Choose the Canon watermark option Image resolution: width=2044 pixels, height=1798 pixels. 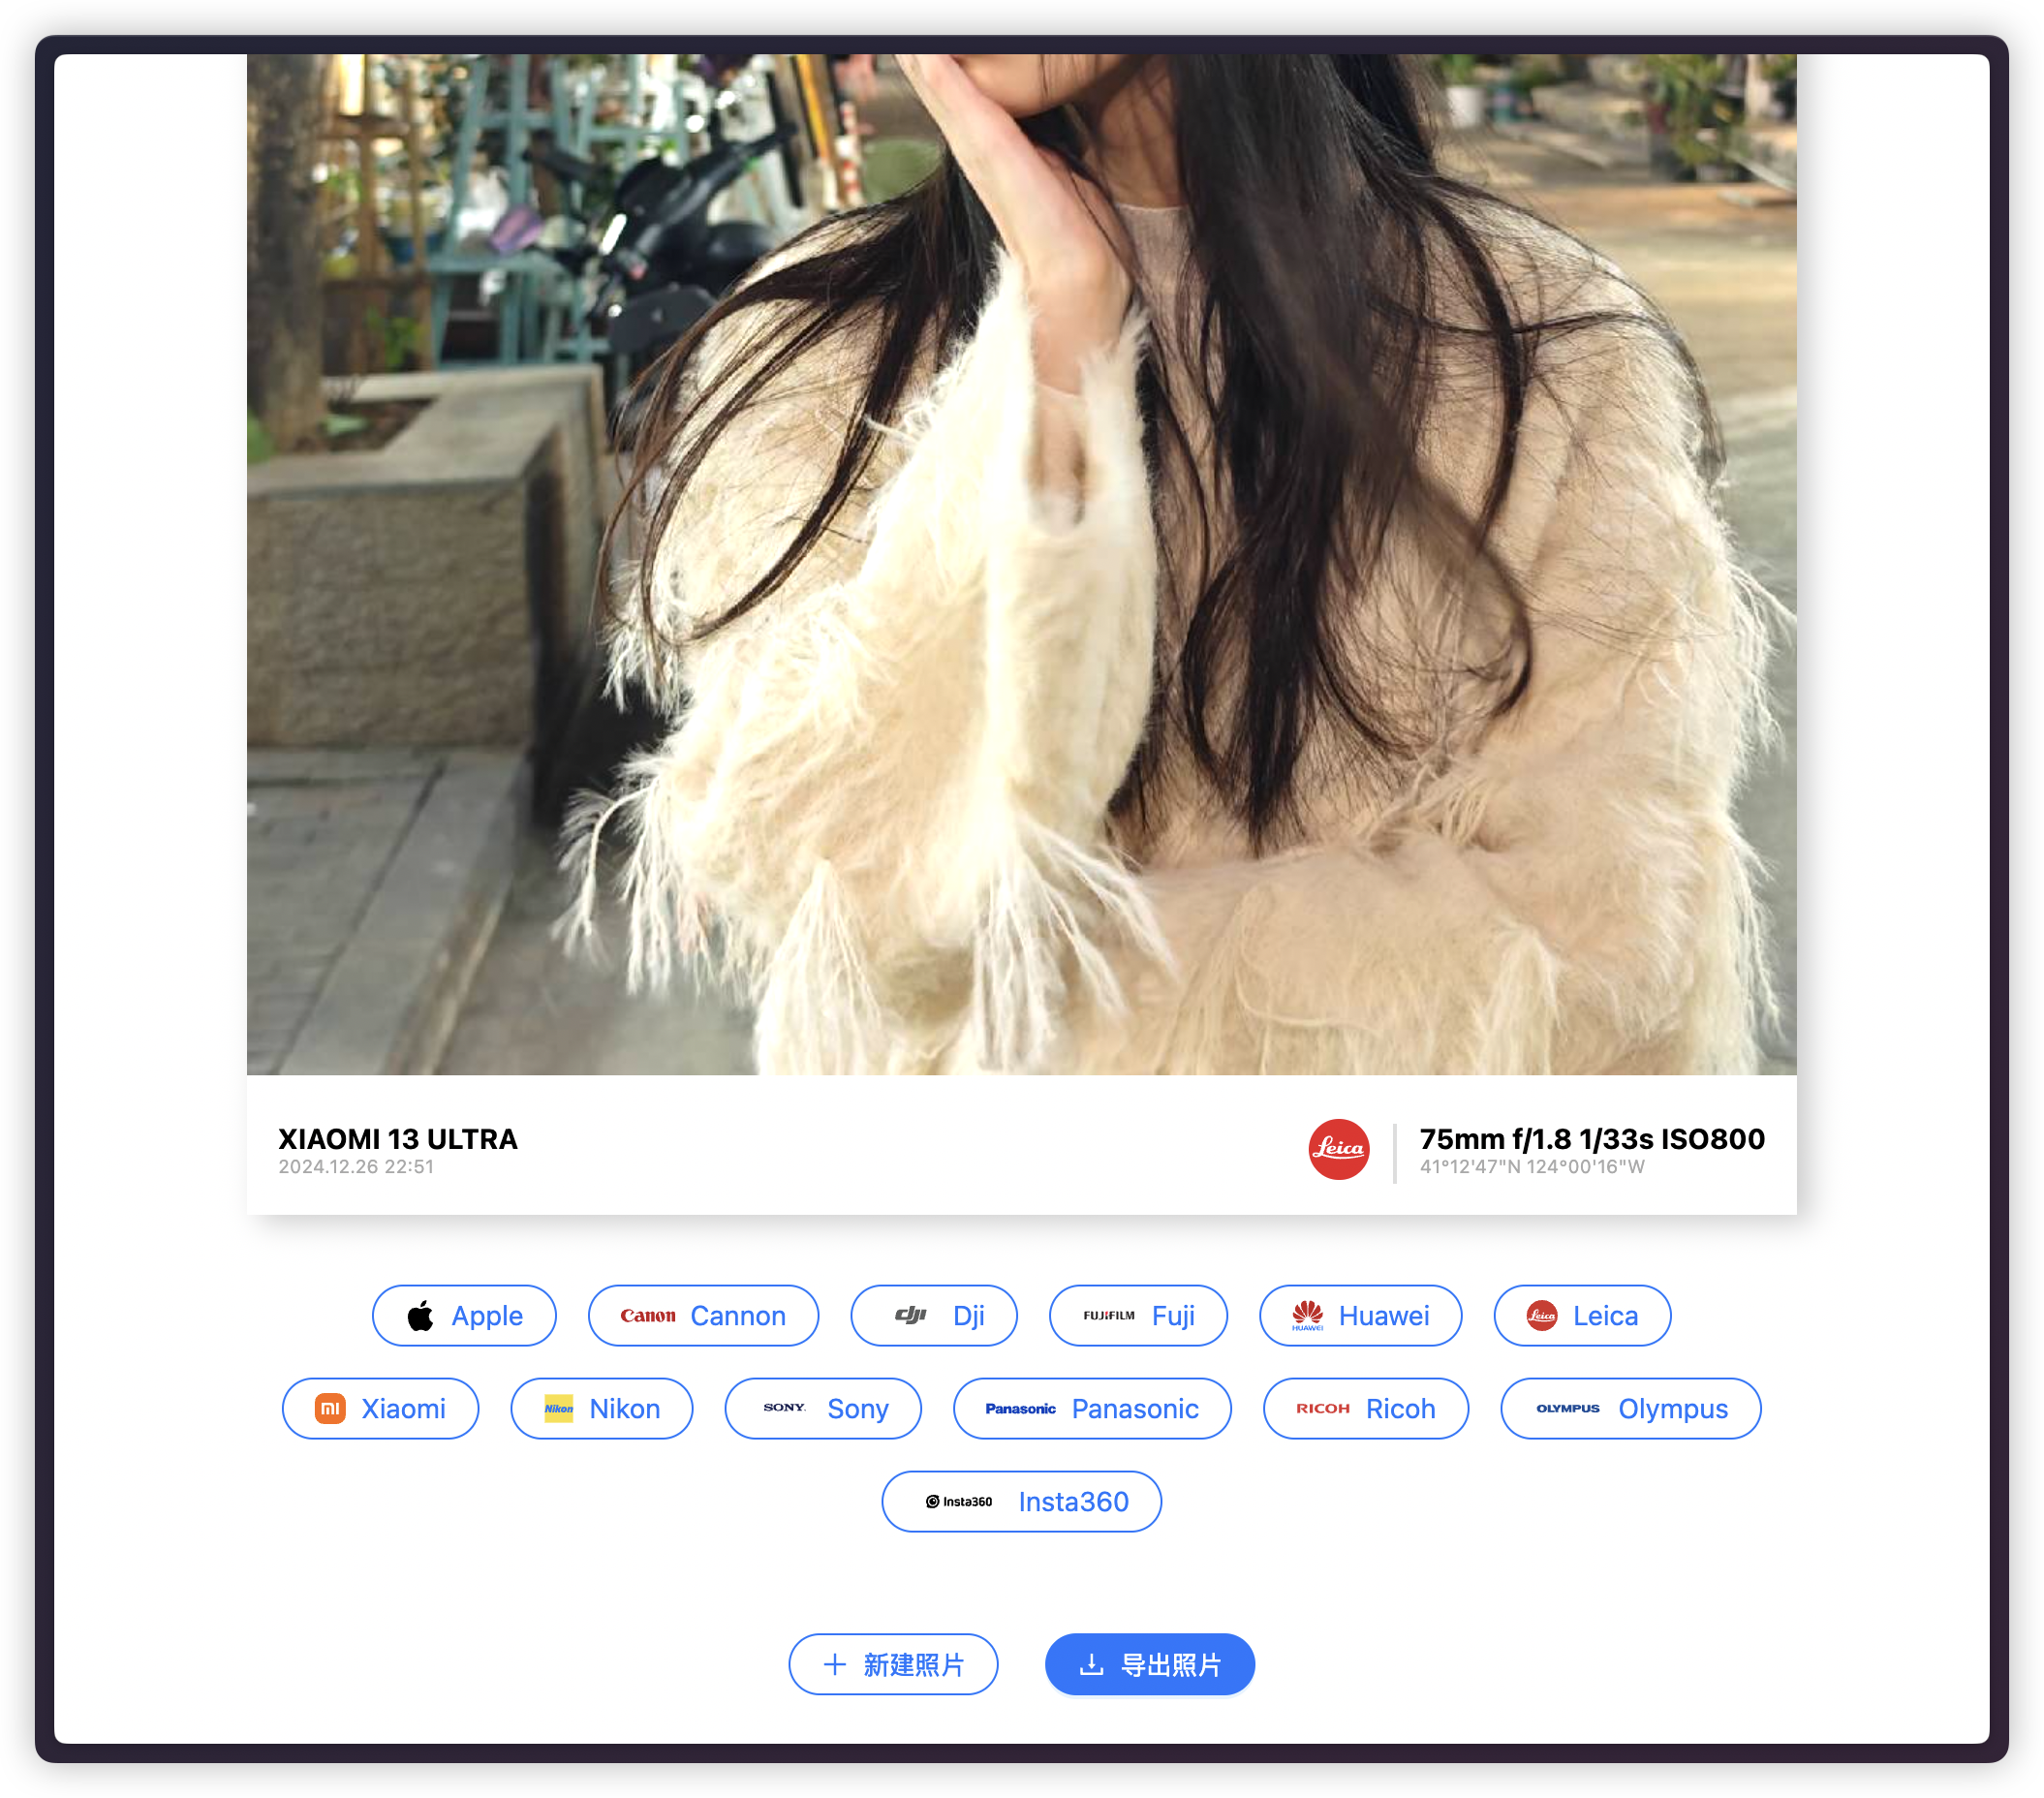point(703,1315)
